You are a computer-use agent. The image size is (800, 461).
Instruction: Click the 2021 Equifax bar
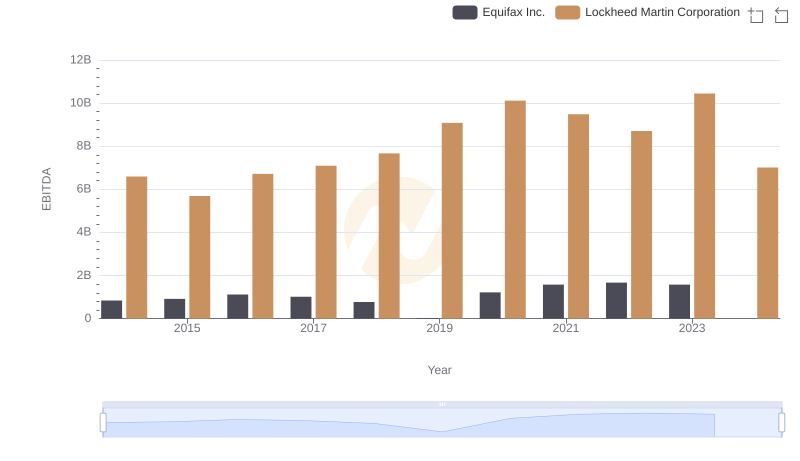click(x=553, y=301)
